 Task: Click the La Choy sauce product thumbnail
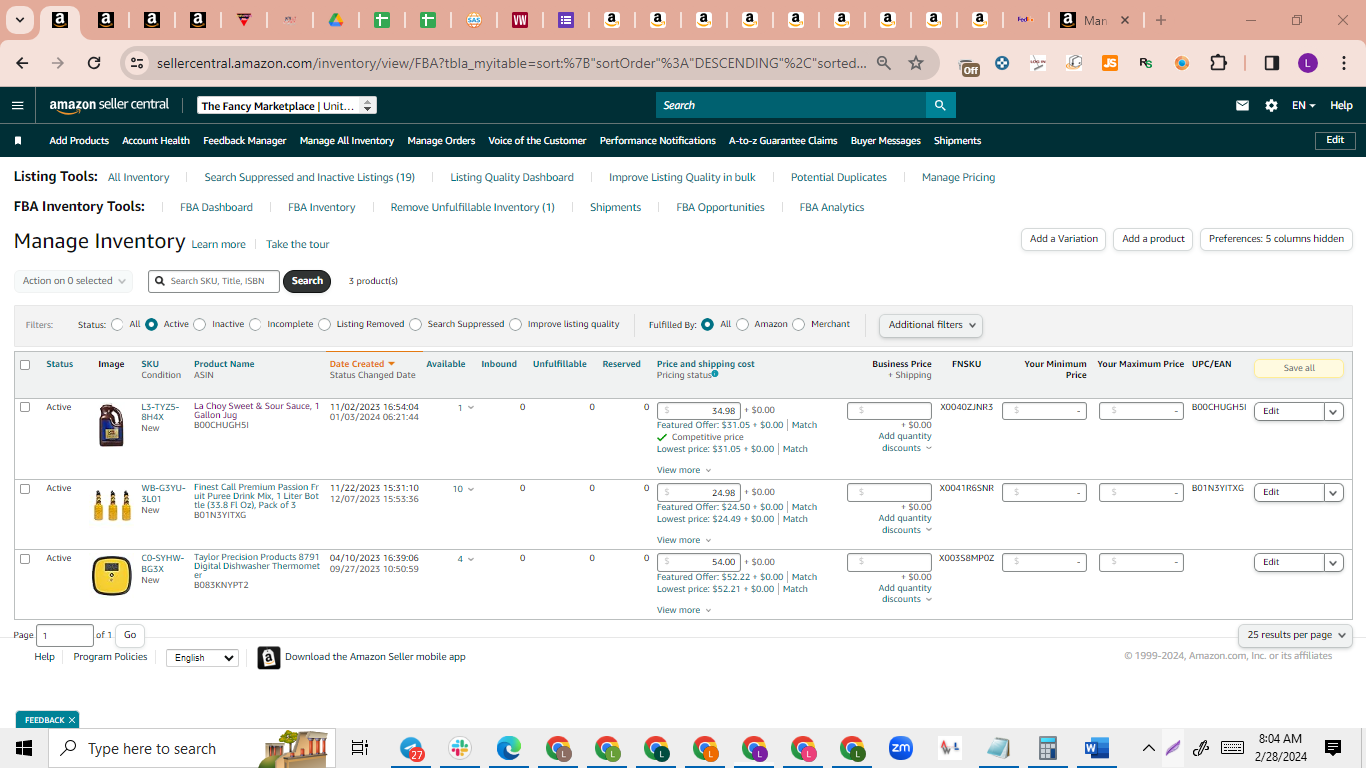click(111, 424)
